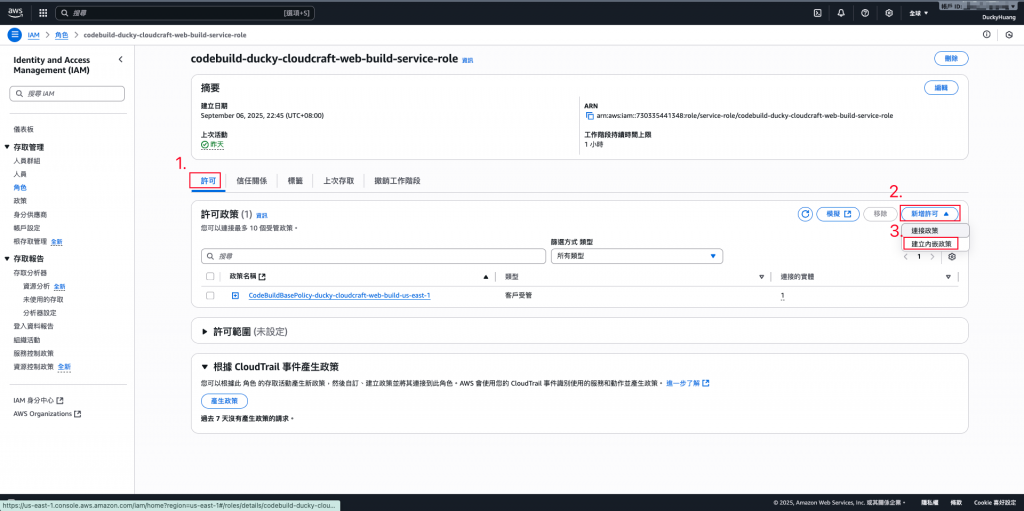This screenshot has height=511, width=1024.
Task: Focus the top AWS search field
Action: click(x=184, y=12)
